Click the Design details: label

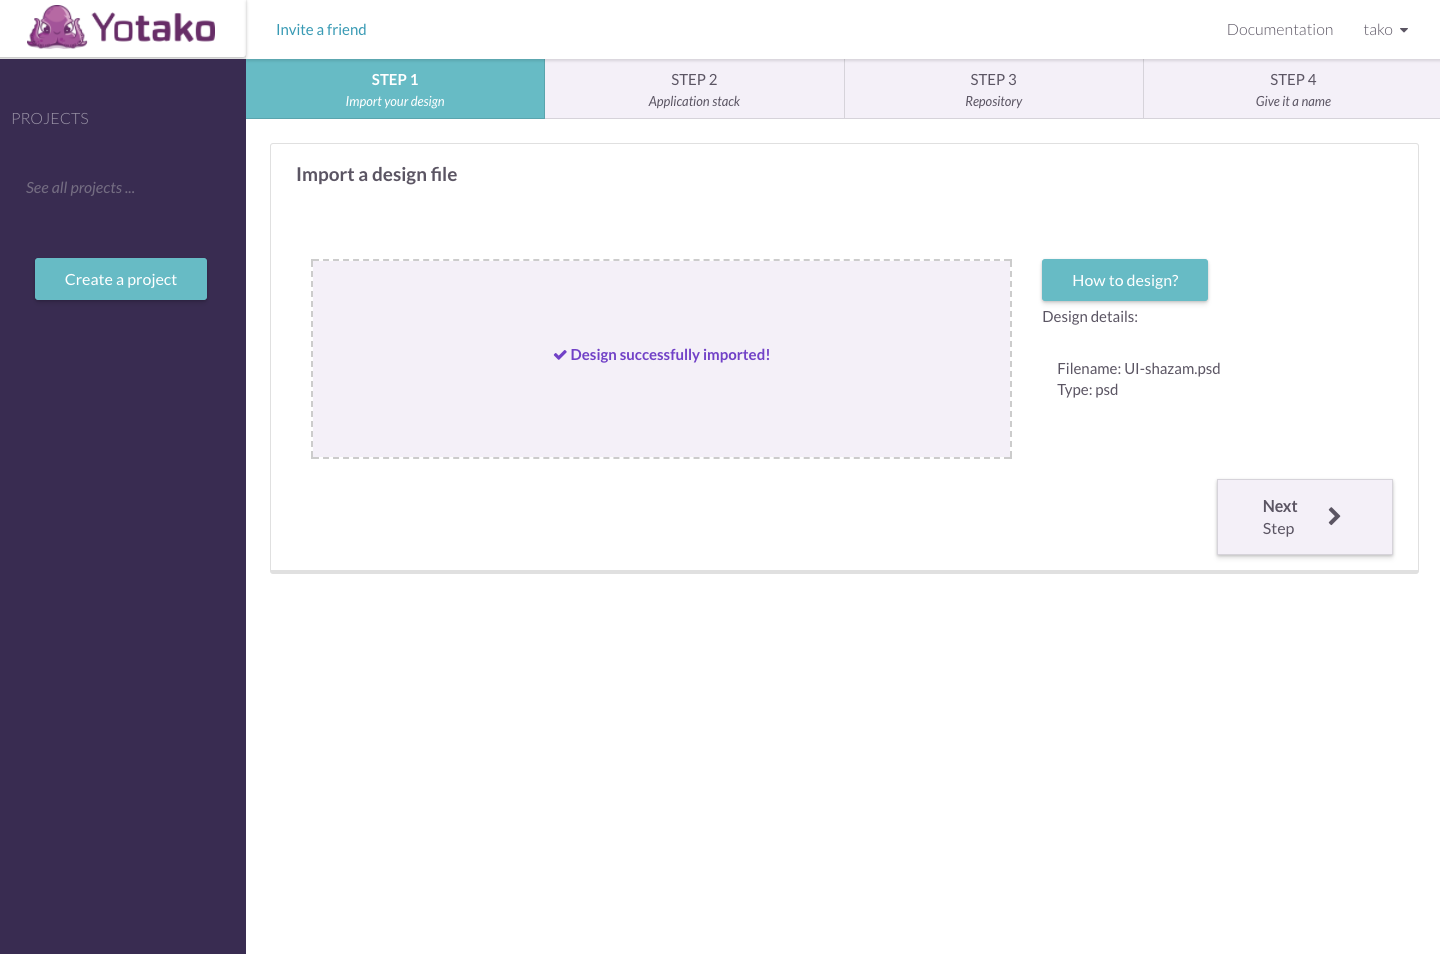click(x=1090, y=317)
